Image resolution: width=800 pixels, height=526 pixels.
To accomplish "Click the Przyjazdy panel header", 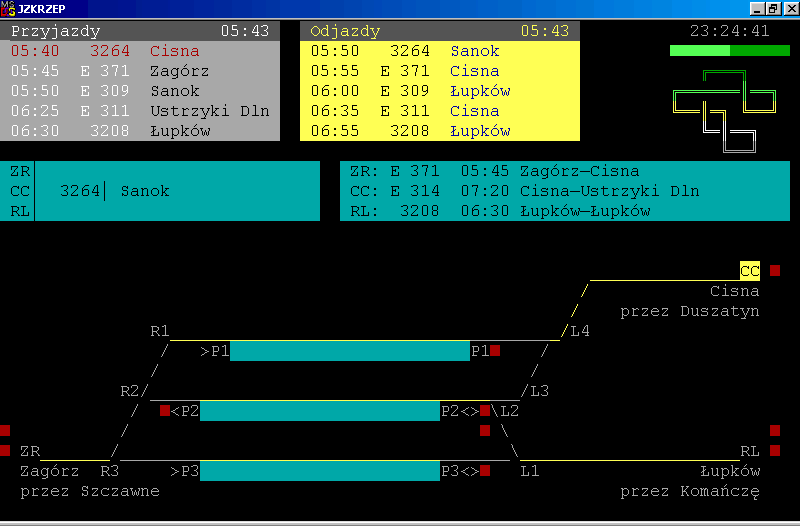I will pyautogui.click(x=140, y=31).
